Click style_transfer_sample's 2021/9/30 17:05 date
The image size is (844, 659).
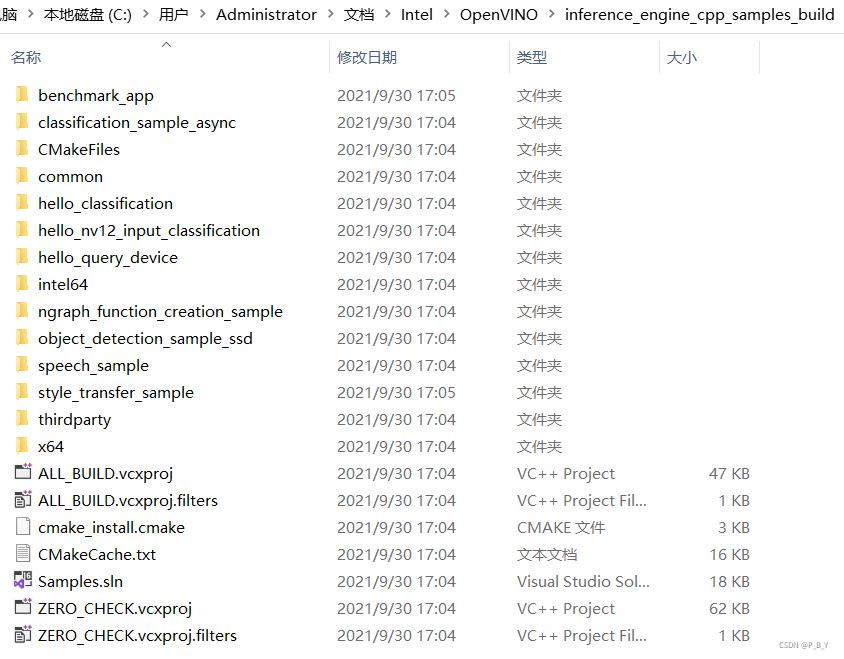[x=396, y=392]
